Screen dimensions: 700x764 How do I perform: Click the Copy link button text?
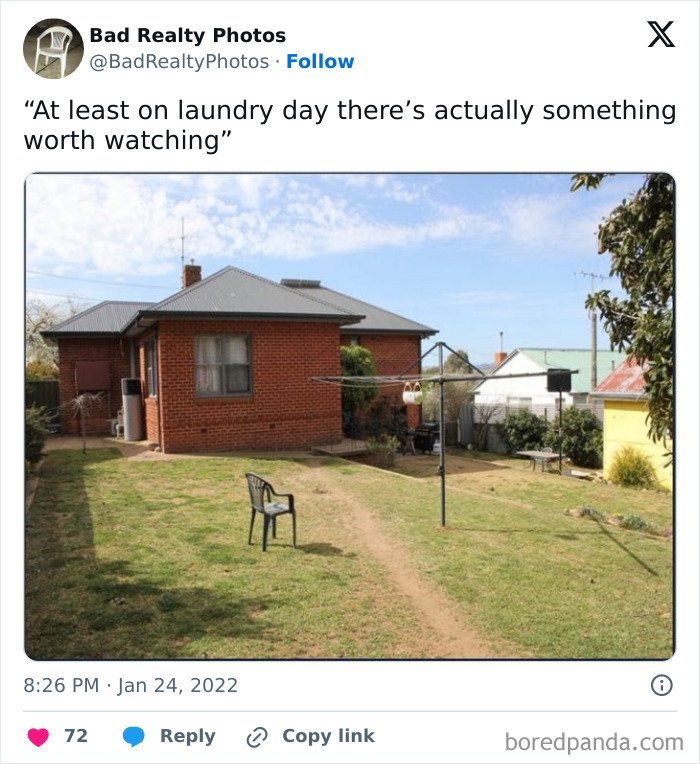tap(328, 736)
